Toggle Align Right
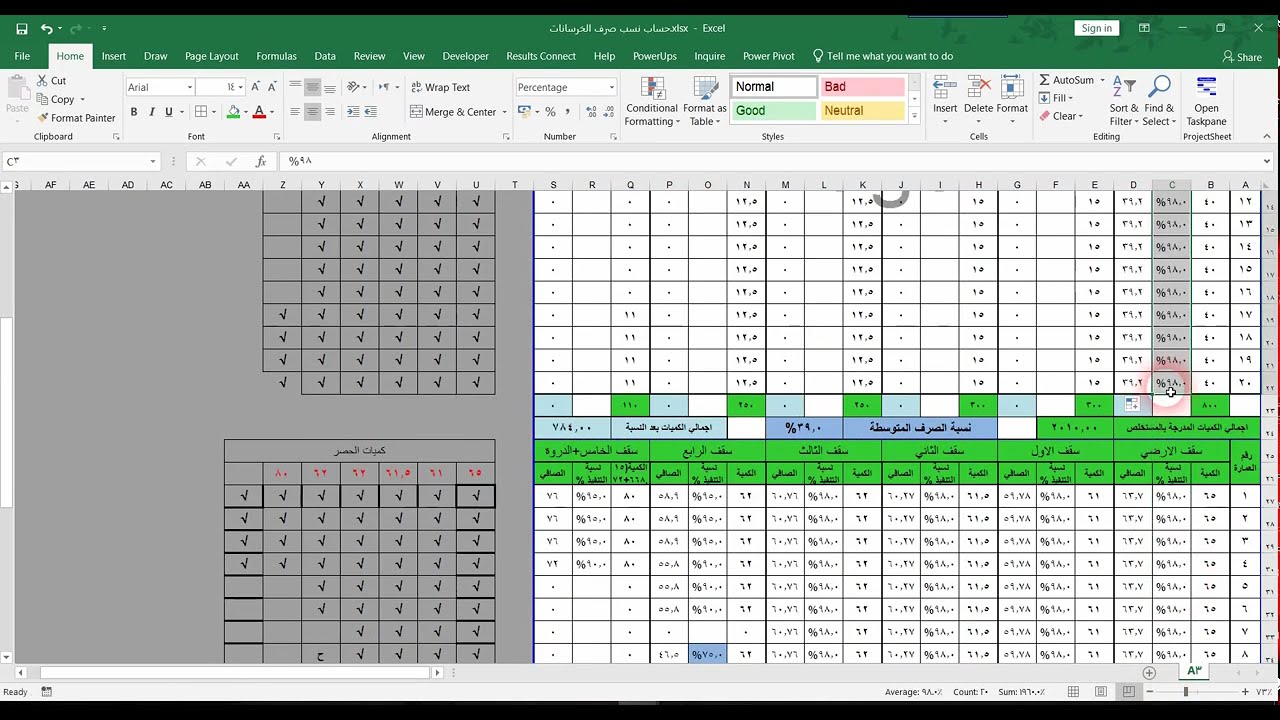Image resolution: width=1280 pixels, height=720 pixels. 331,112
